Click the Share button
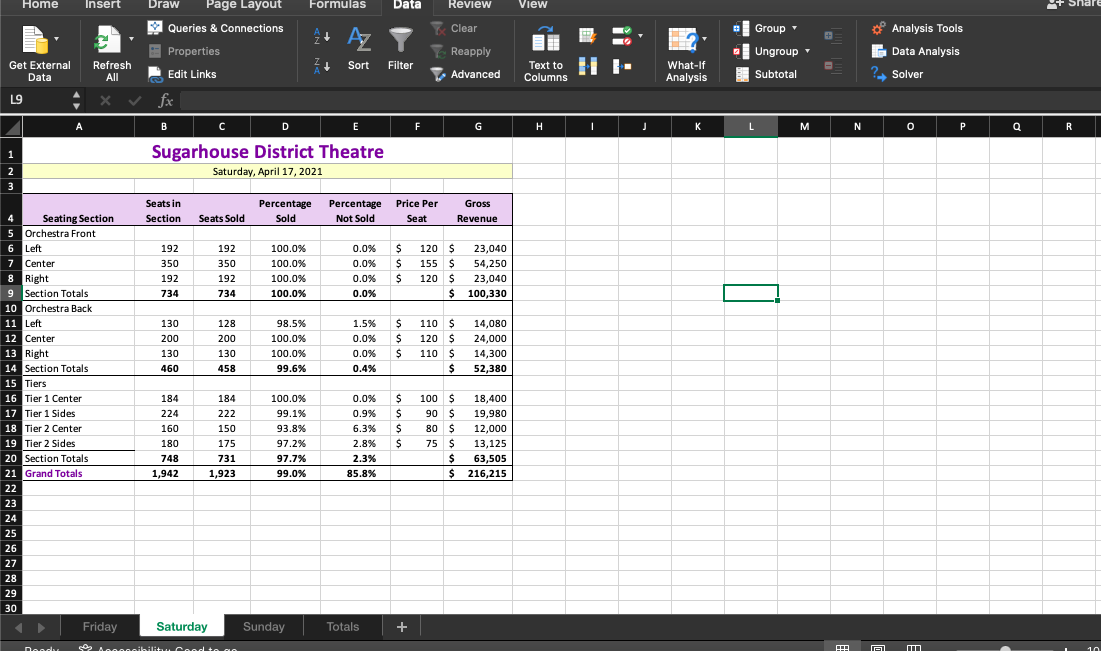This screenshot has width=1101, height=651. pyautogui.click(x=1074, y=4)
